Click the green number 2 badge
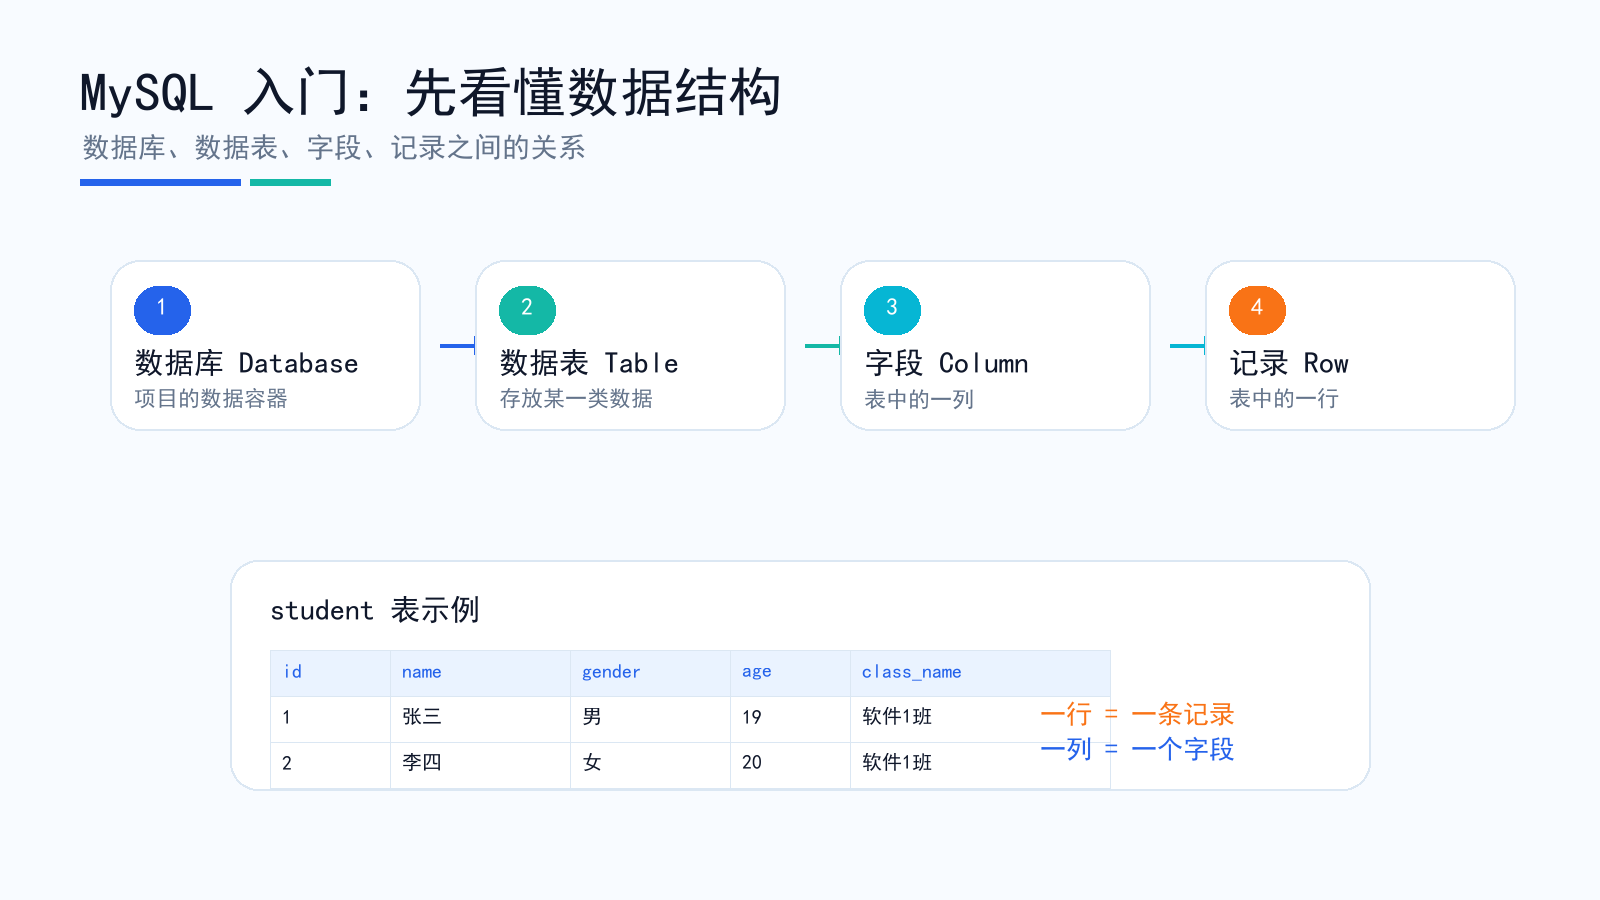The height and width of the screenshot is (900, 1600). tap(527, 310)
